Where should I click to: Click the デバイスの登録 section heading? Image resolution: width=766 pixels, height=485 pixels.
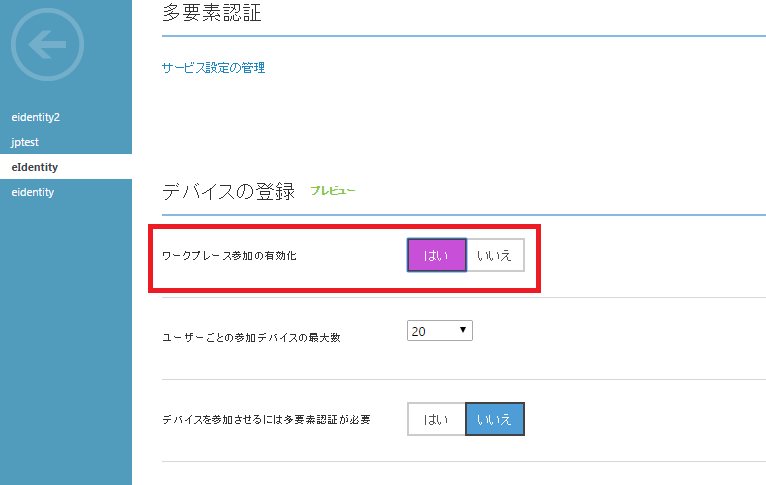tap(228, 191)
